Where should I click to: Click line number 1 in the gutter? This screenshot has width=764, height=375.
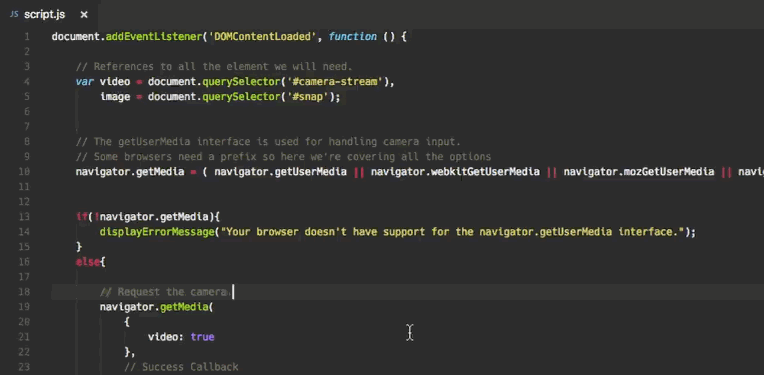(27, 37)
